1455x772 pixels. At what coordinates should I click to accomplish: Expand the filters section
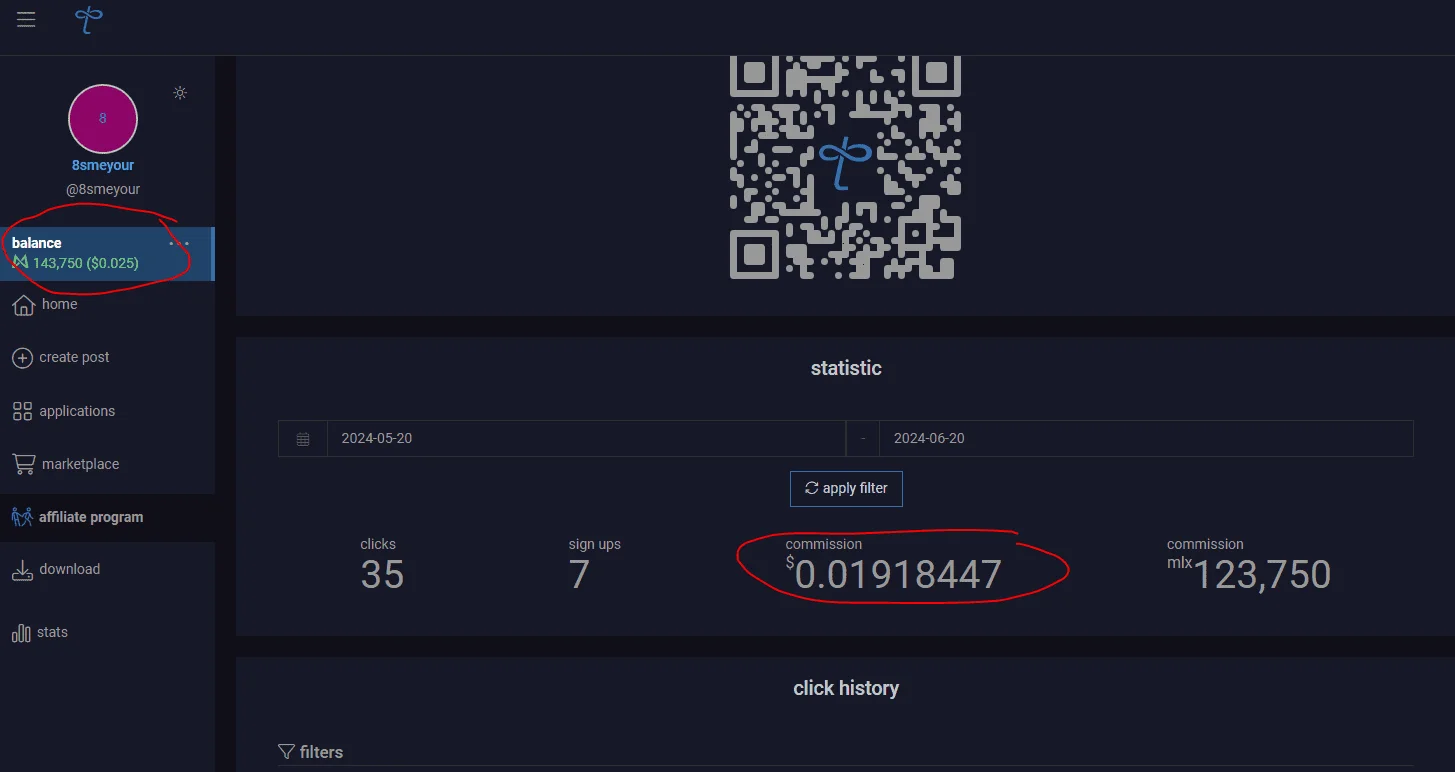[321, 752]
